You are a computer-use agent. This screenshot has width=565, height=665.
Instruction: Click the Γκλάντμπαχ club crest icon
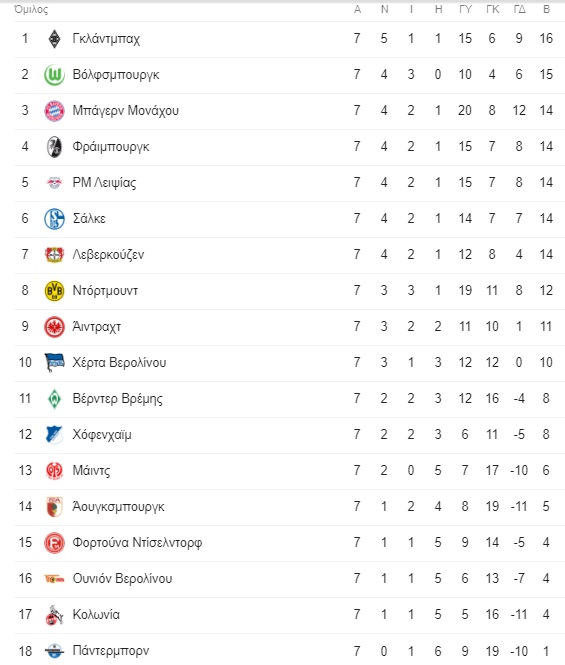pyautogui.click(x=54, y=39)
